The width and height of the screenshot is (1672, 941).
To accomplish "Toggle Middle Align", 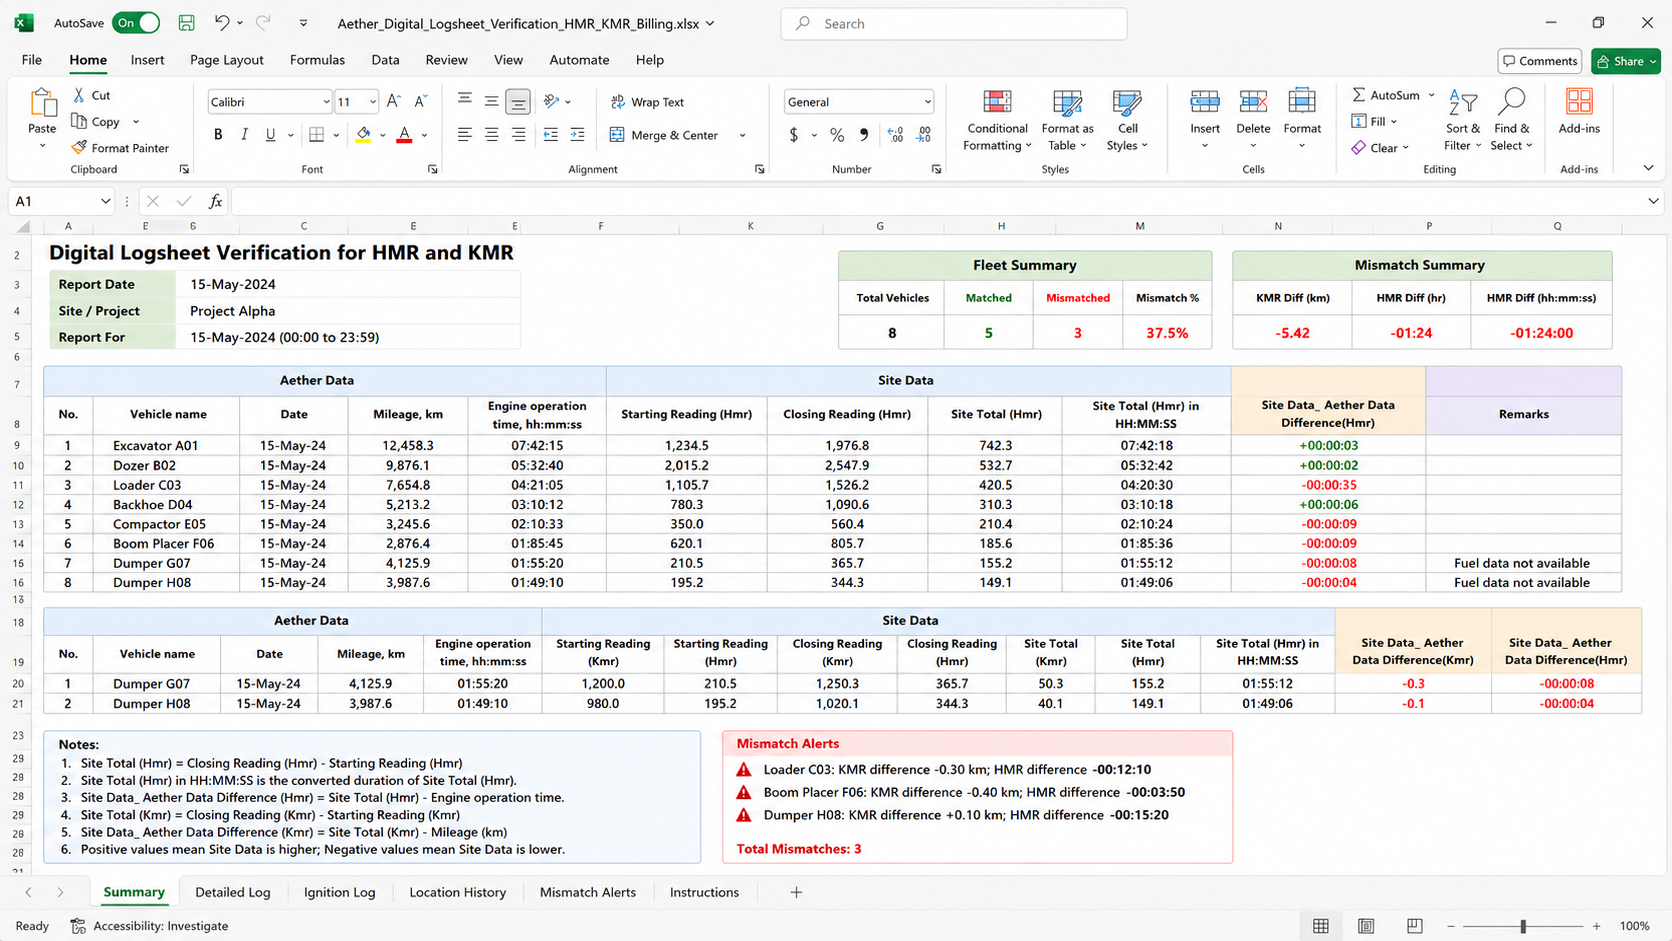I will 491,101.
